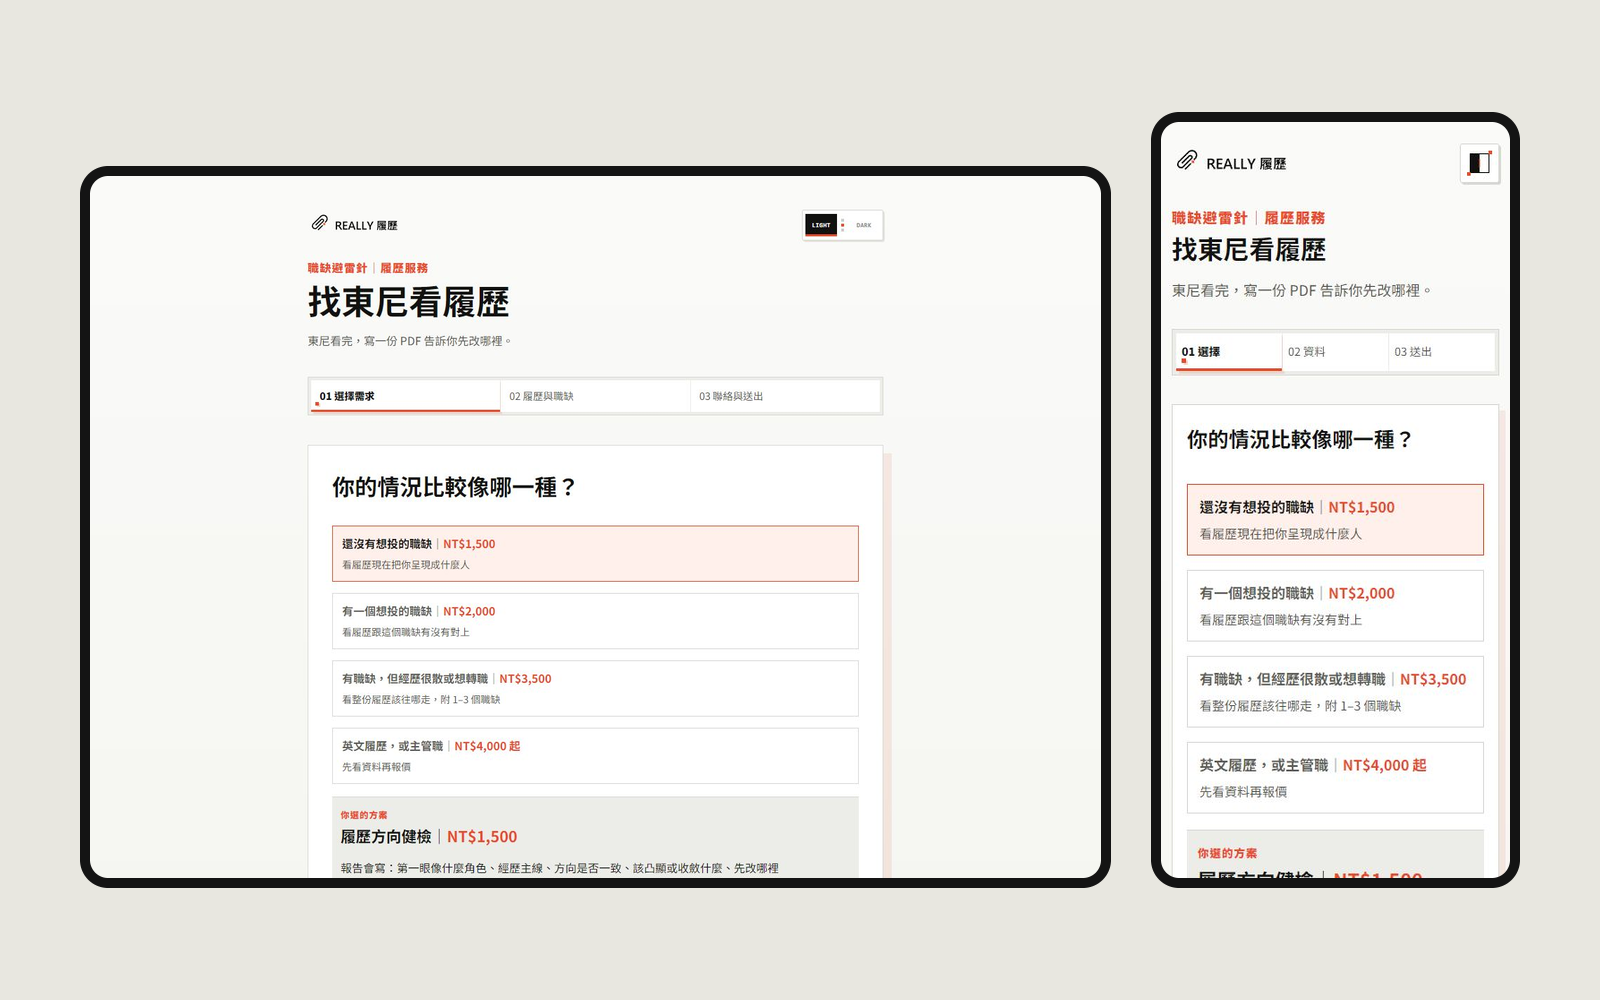
Task: Switch to DARK theme in desktop view
Action: pos(864,225)
